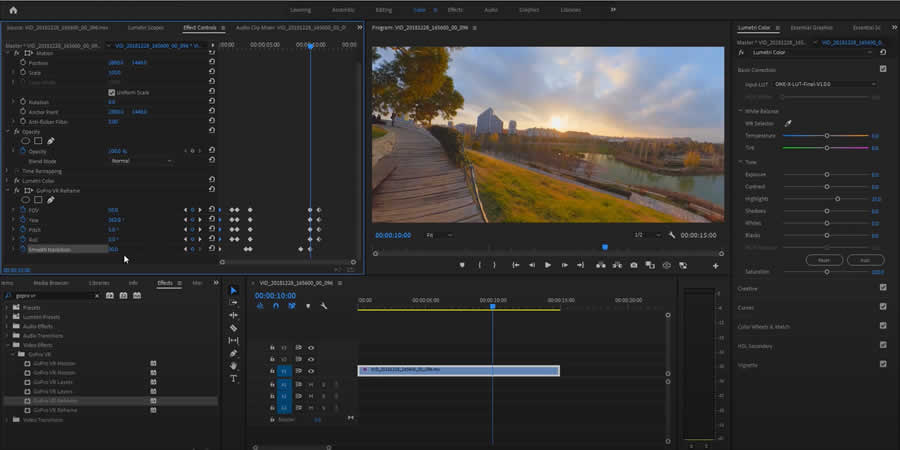Open the Media Browser panel tab
This screenshot has width=900, height=450.
tap(52, 283)
